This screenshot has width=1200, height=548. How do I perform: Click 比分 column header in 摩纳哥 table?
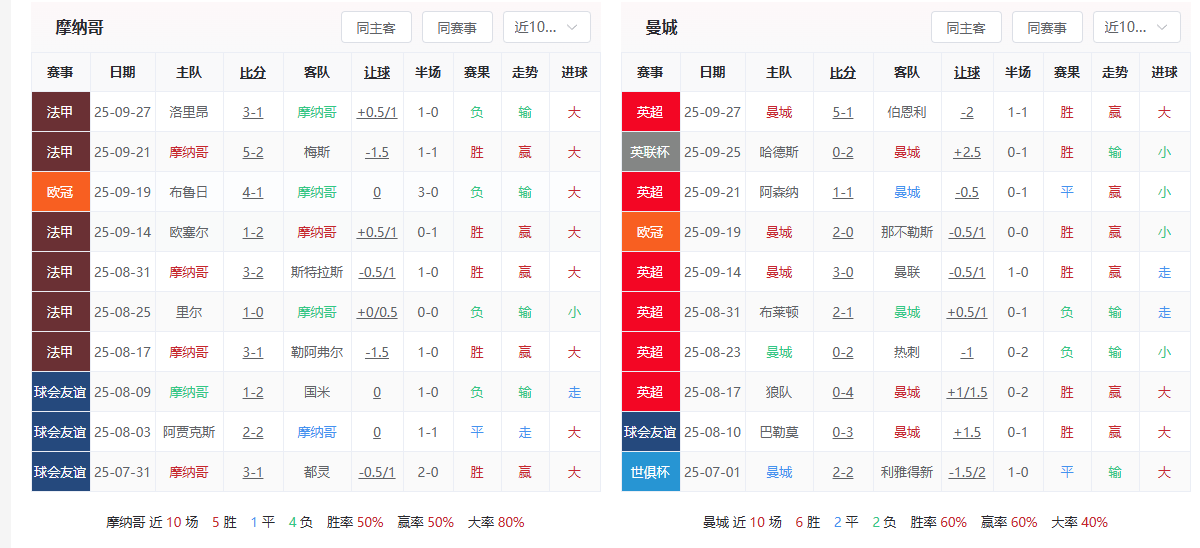tap(253, 73)
